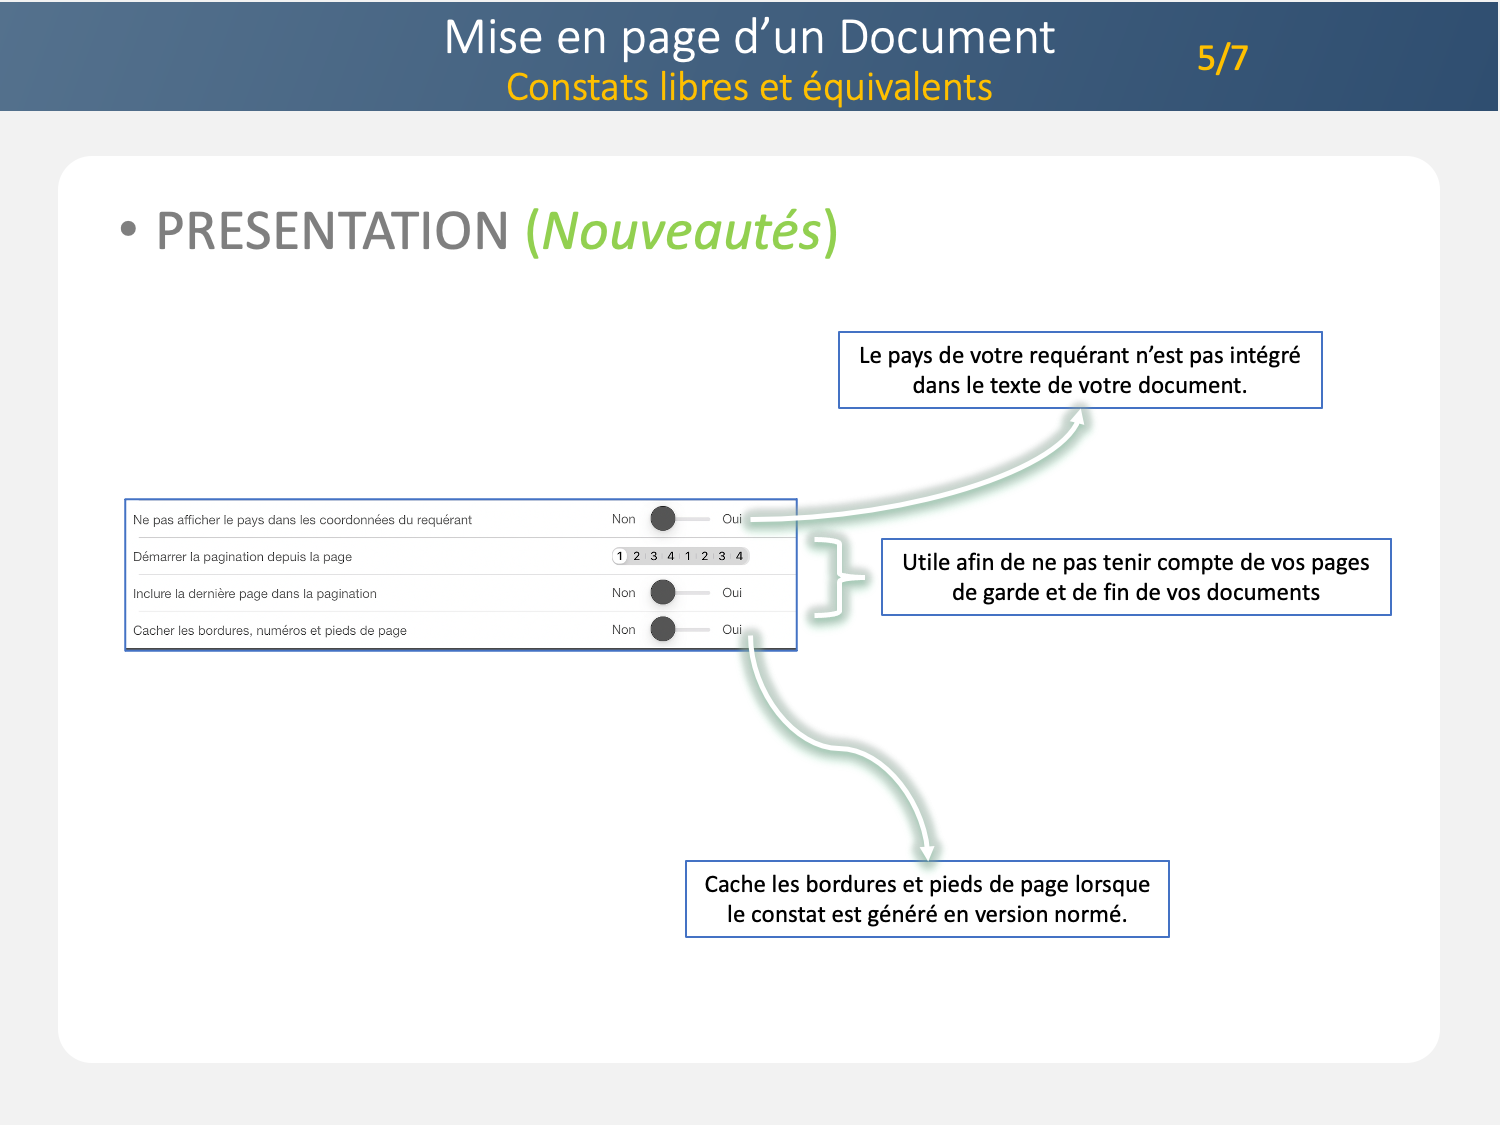This screenshot has height=1125, width=1500.
Task: Choose 'Oui' for including last page in pagination
Action: (732, 593)
